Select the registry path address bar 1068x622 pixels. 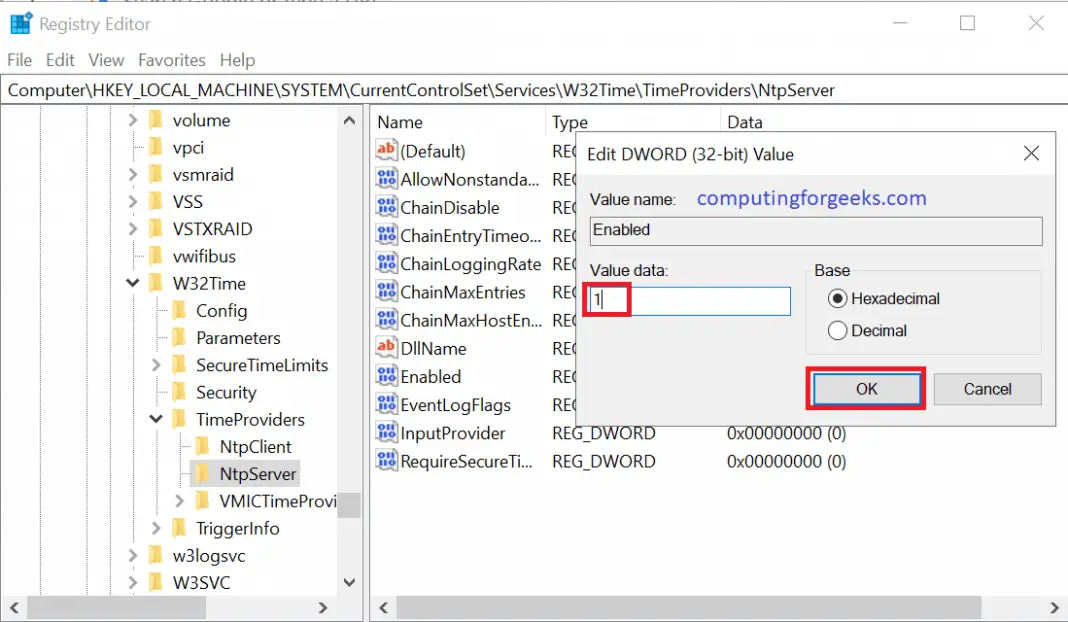tap(400, 90)
